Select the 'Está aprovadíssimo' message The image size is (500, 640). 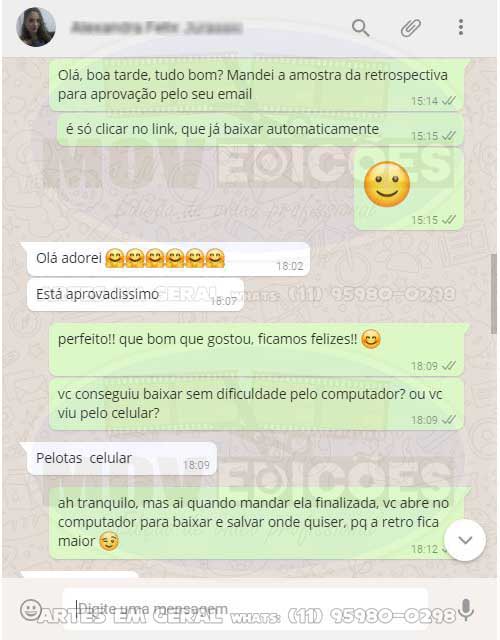click(136, 295)
